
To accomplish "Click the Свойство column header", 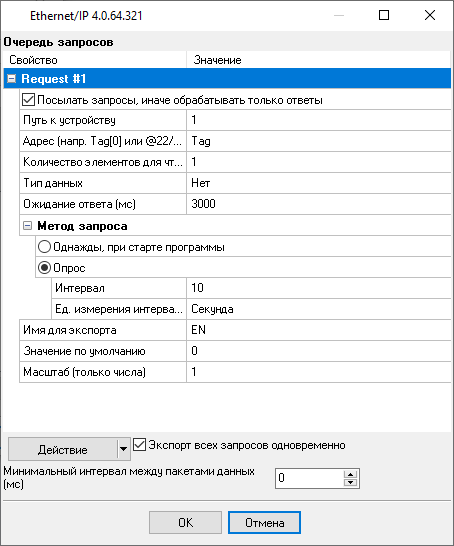I will [95, 60].
